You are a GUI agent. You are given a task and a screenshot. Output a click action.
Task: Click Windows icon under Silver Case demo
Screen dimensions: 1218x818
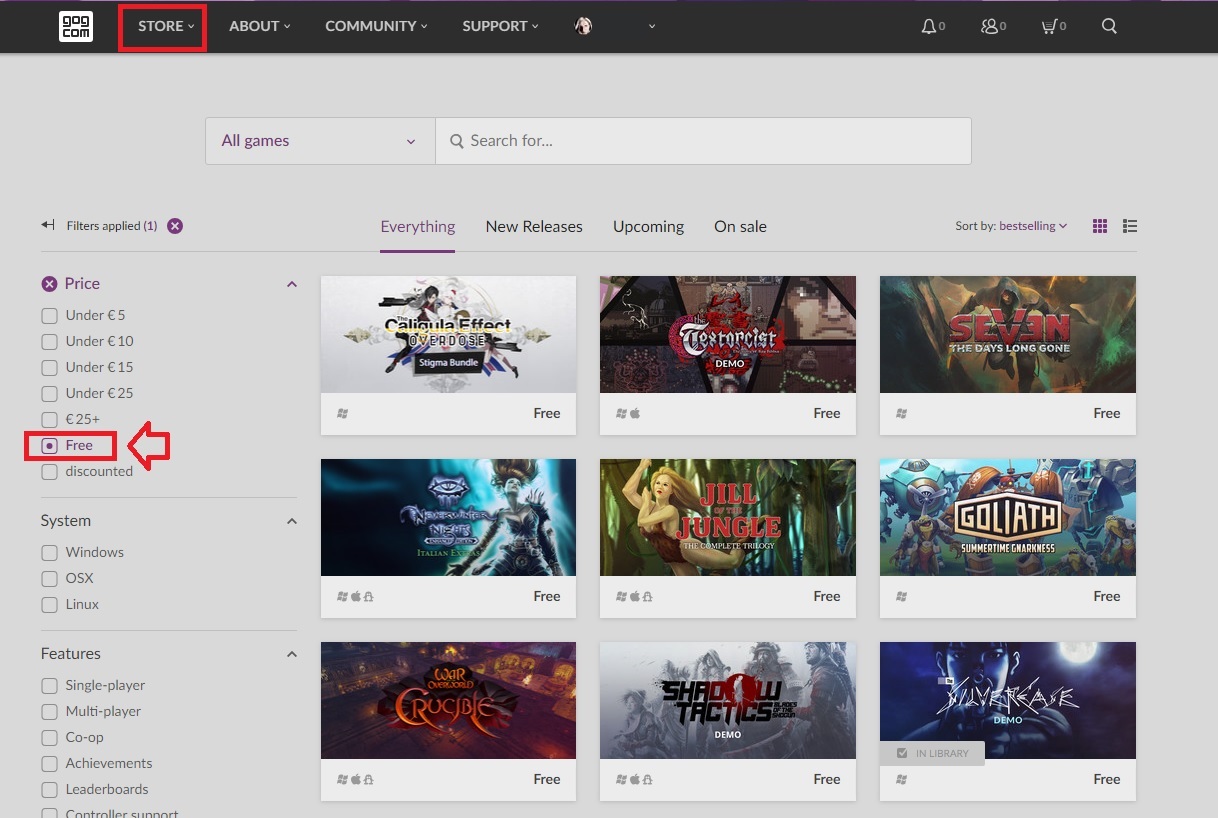coord(902,779)
